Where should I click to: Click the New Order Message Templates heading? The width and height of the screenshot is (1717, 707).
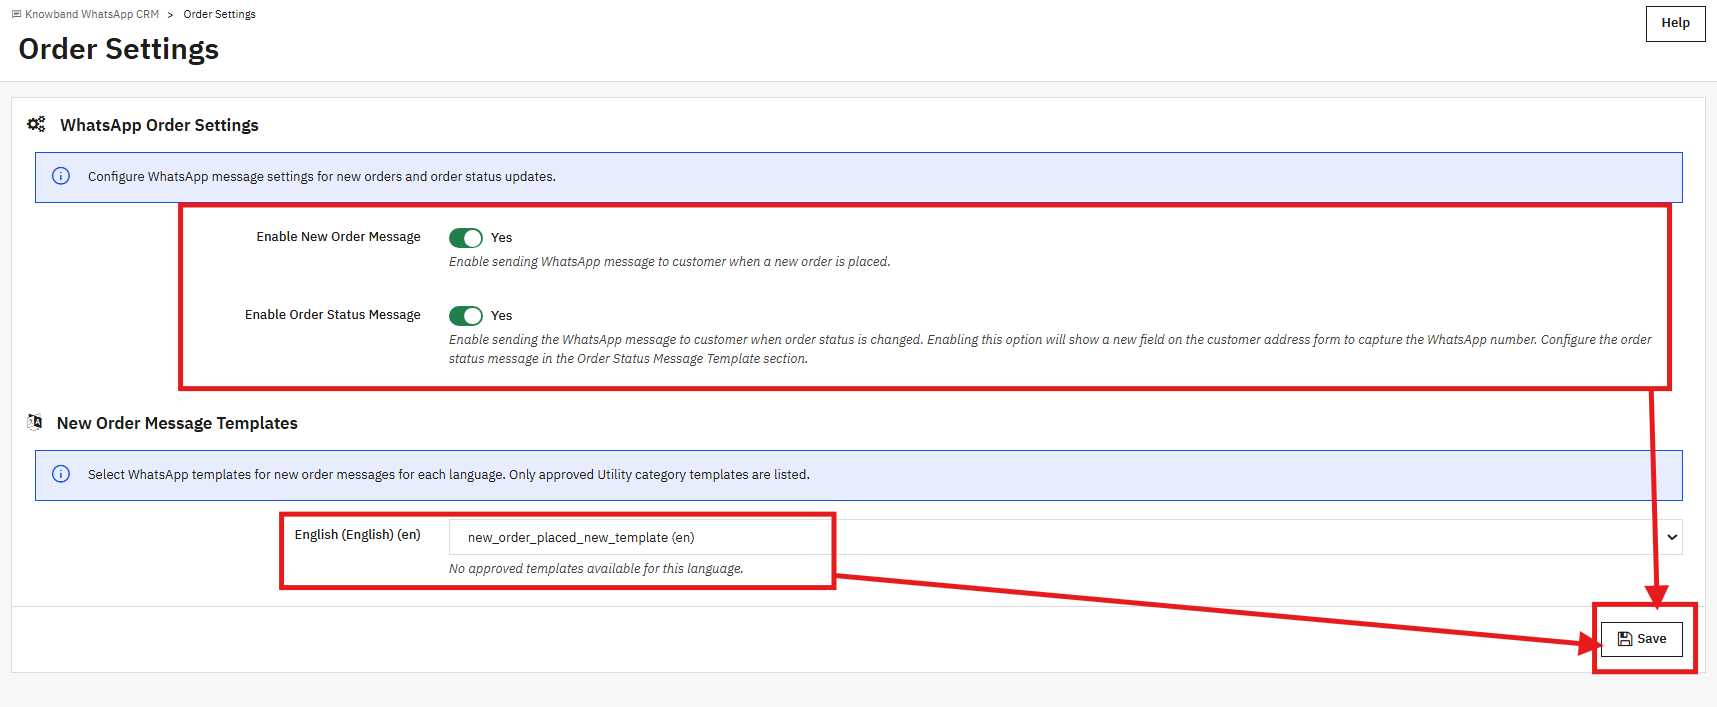click(x=177, y=423)
